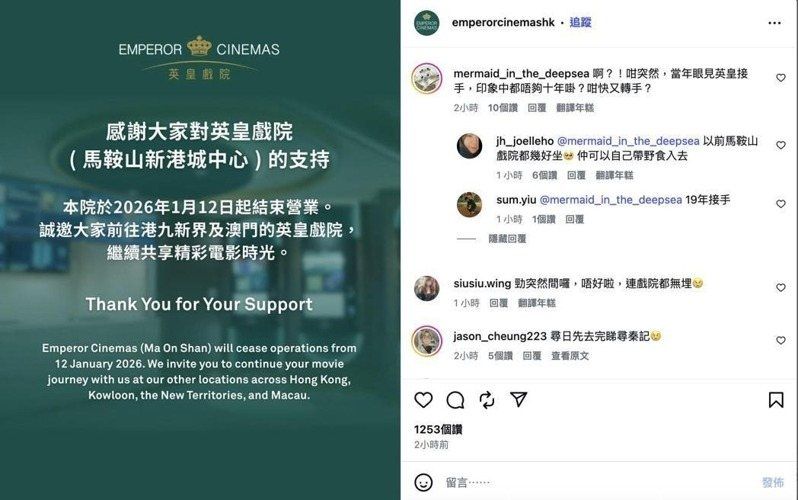View original text on jason_cheung223's comment

[x=570, y=356]
